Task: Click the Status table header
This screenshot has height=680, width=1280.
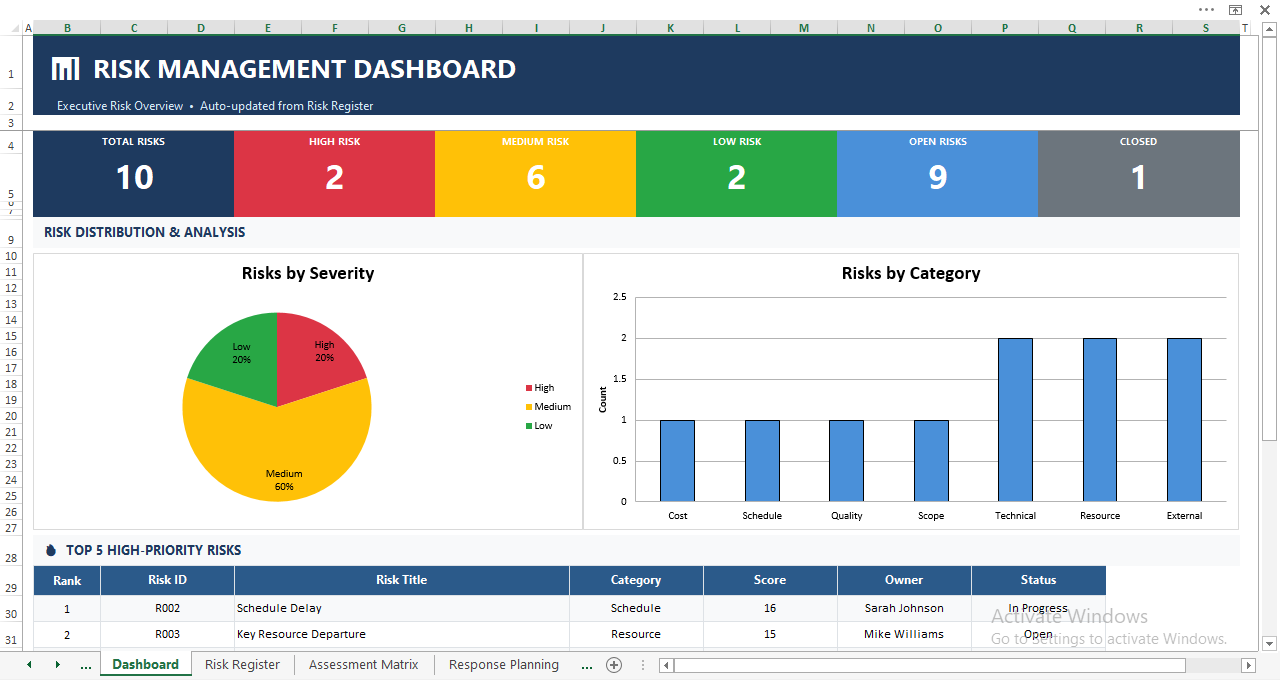Action: point(1038,580)
